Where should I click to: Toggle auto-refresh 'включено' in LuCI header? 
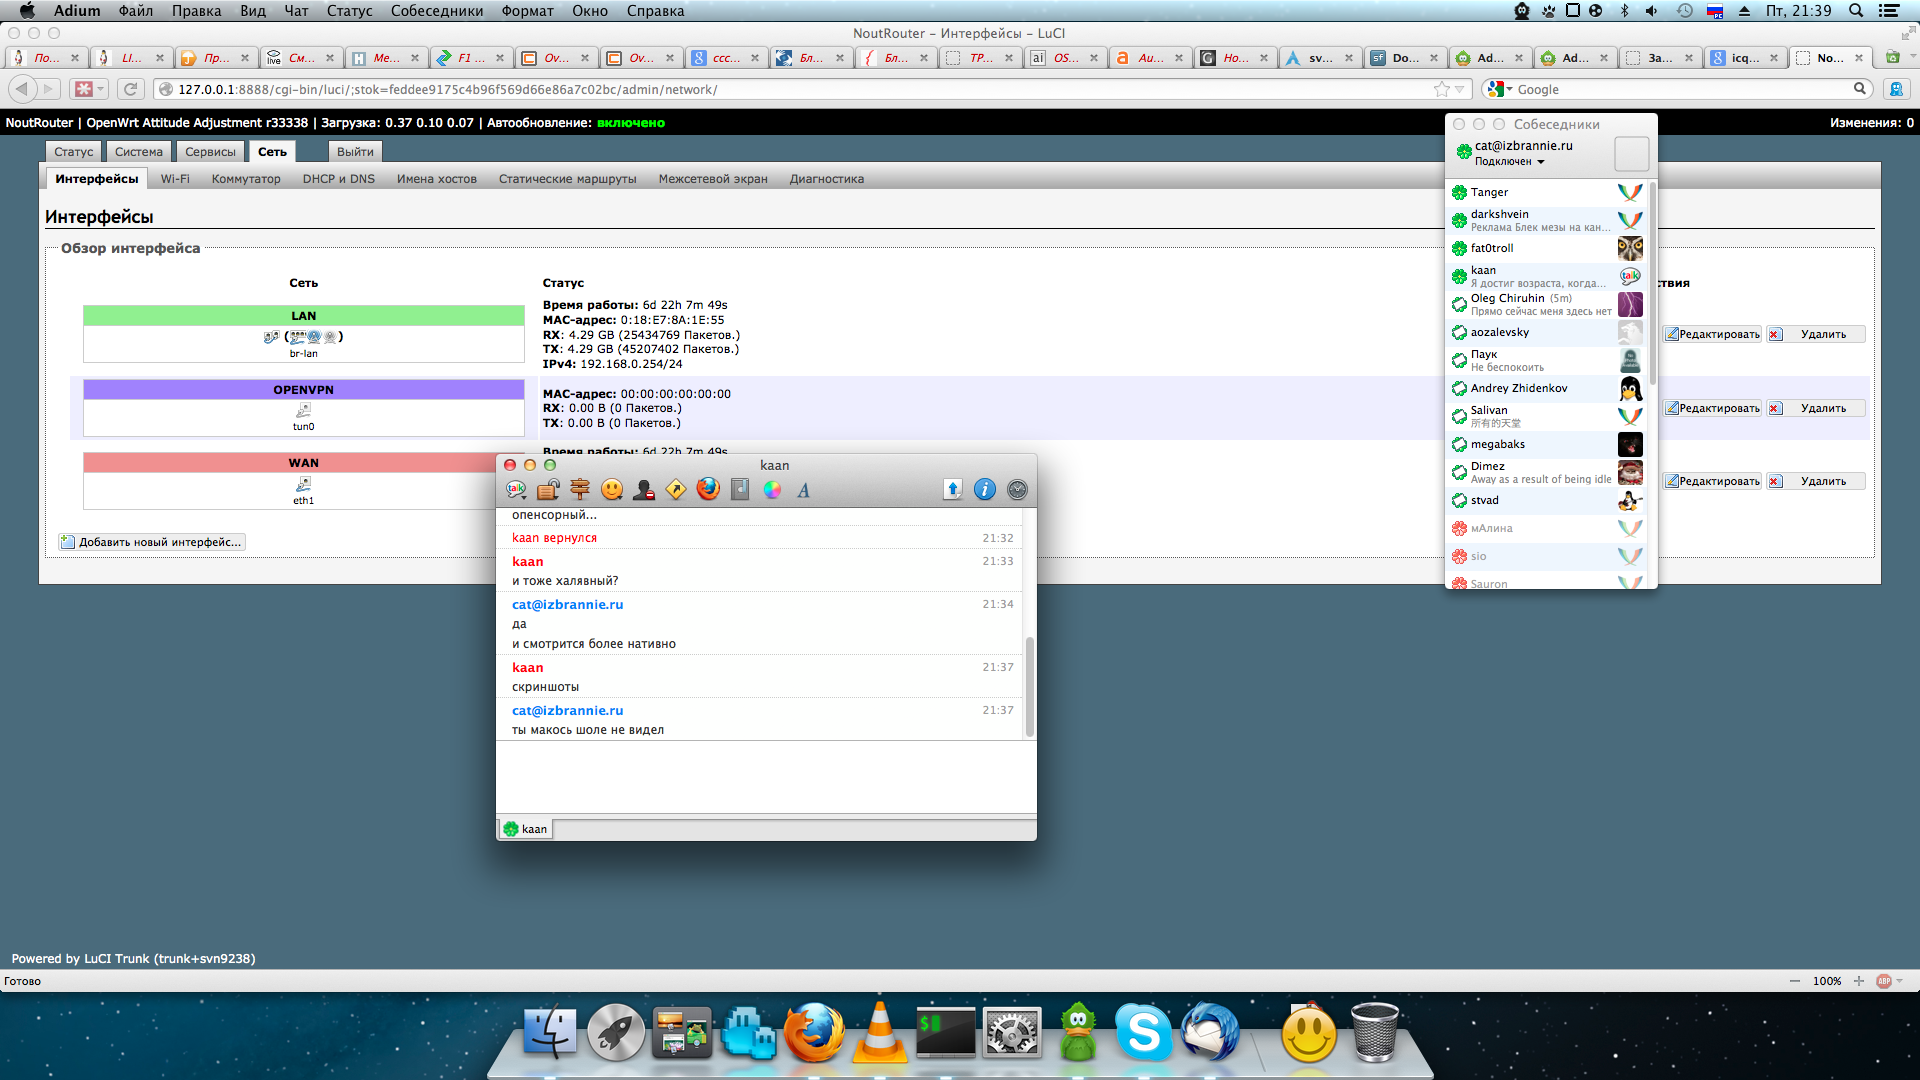pos(630,123)
